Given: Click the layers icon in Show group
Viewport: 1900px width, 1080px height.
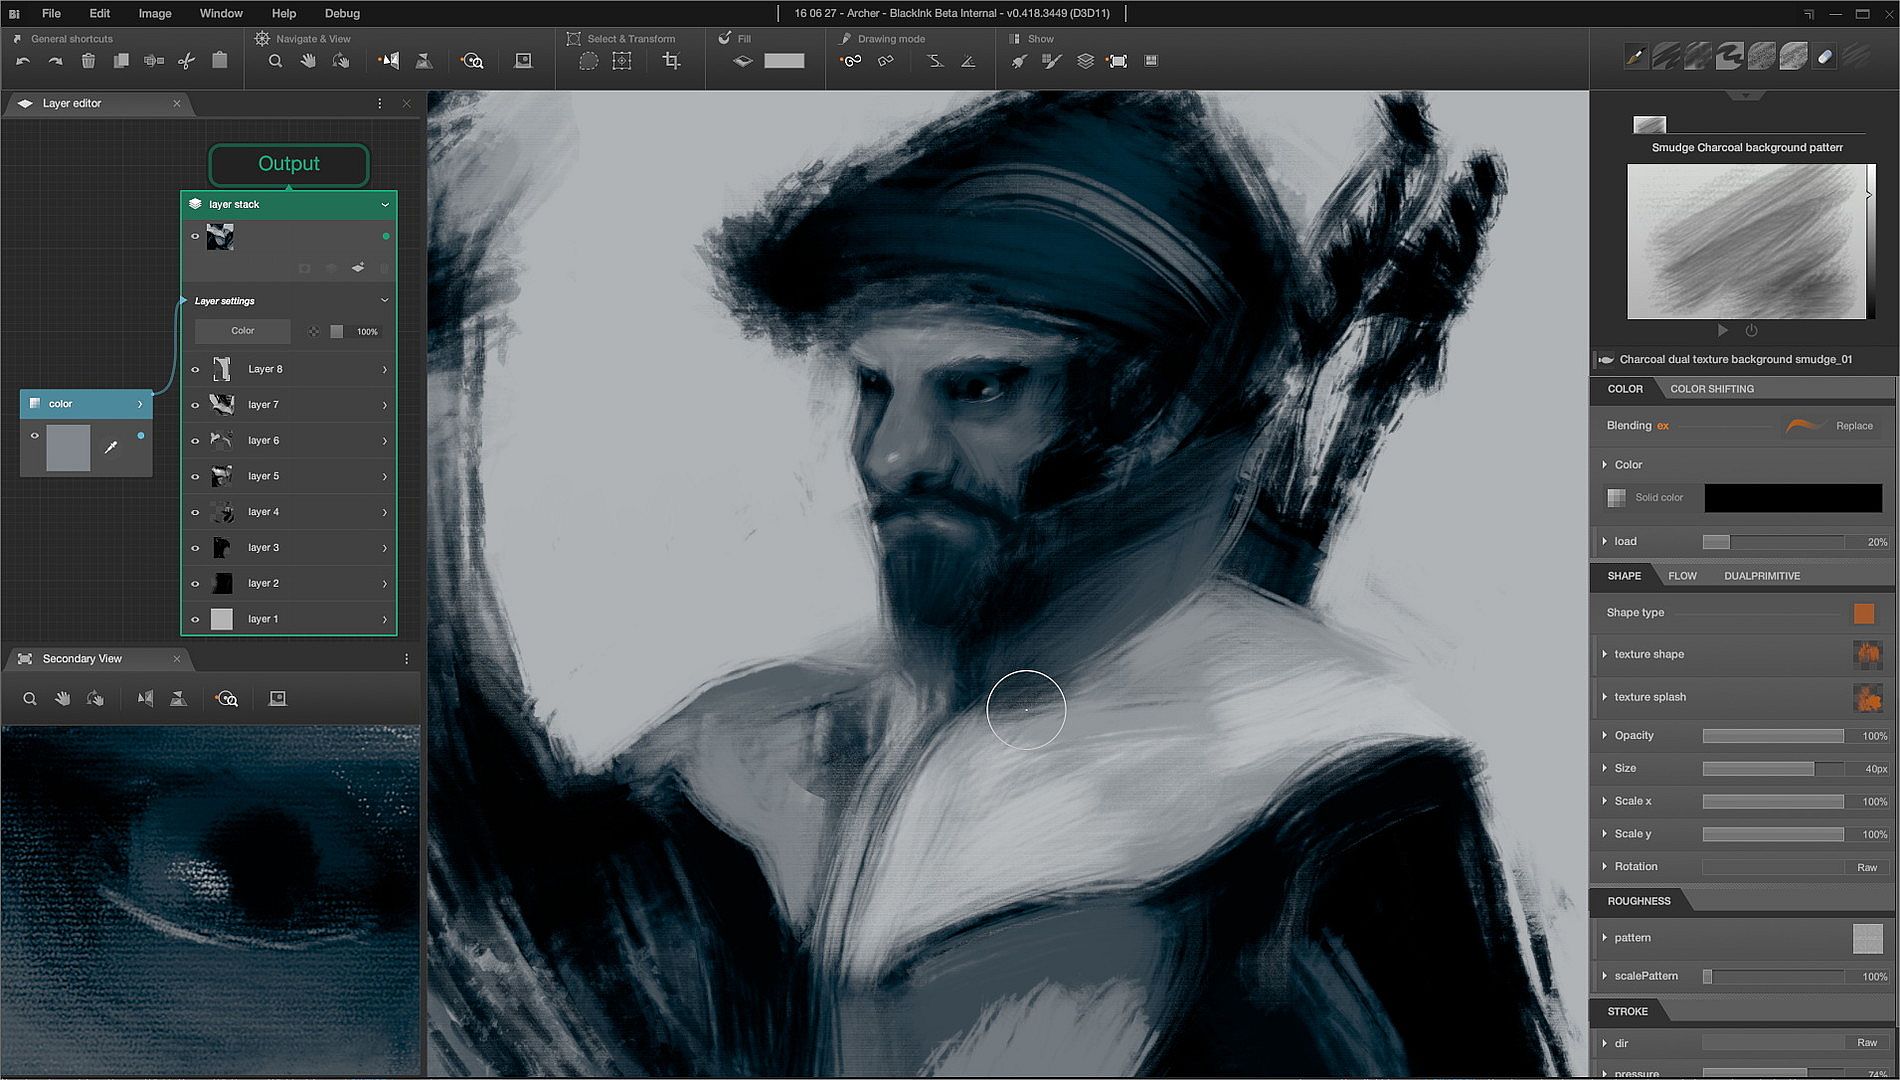Looking at the screenshot, I should (1085, 61).
